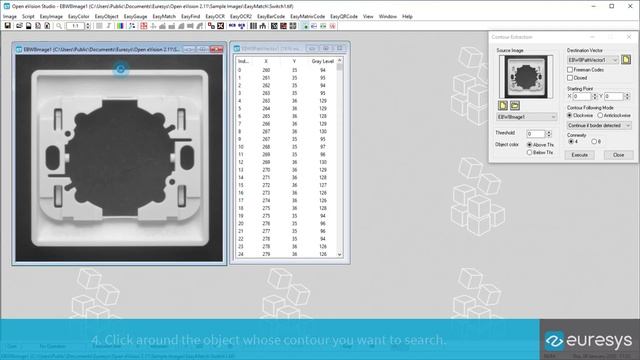Open the EasyOCR menu
Viewport: 640px width, 360px height.
(215, 16)
